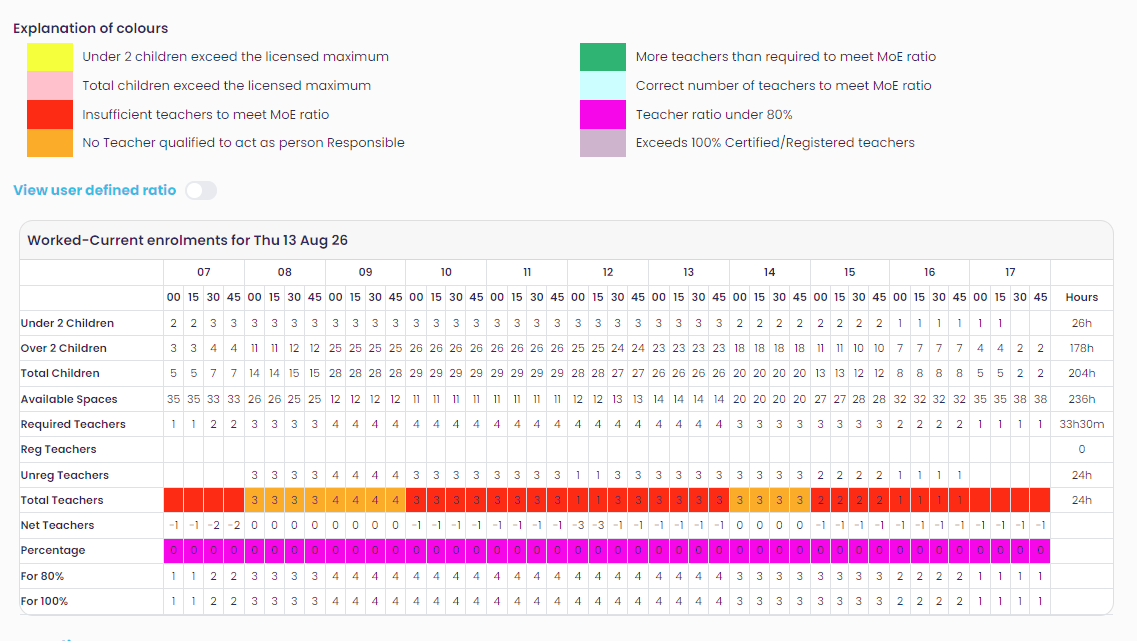Select the Total Teachers row label
The image size is (1137, 641).
[62, 500]
